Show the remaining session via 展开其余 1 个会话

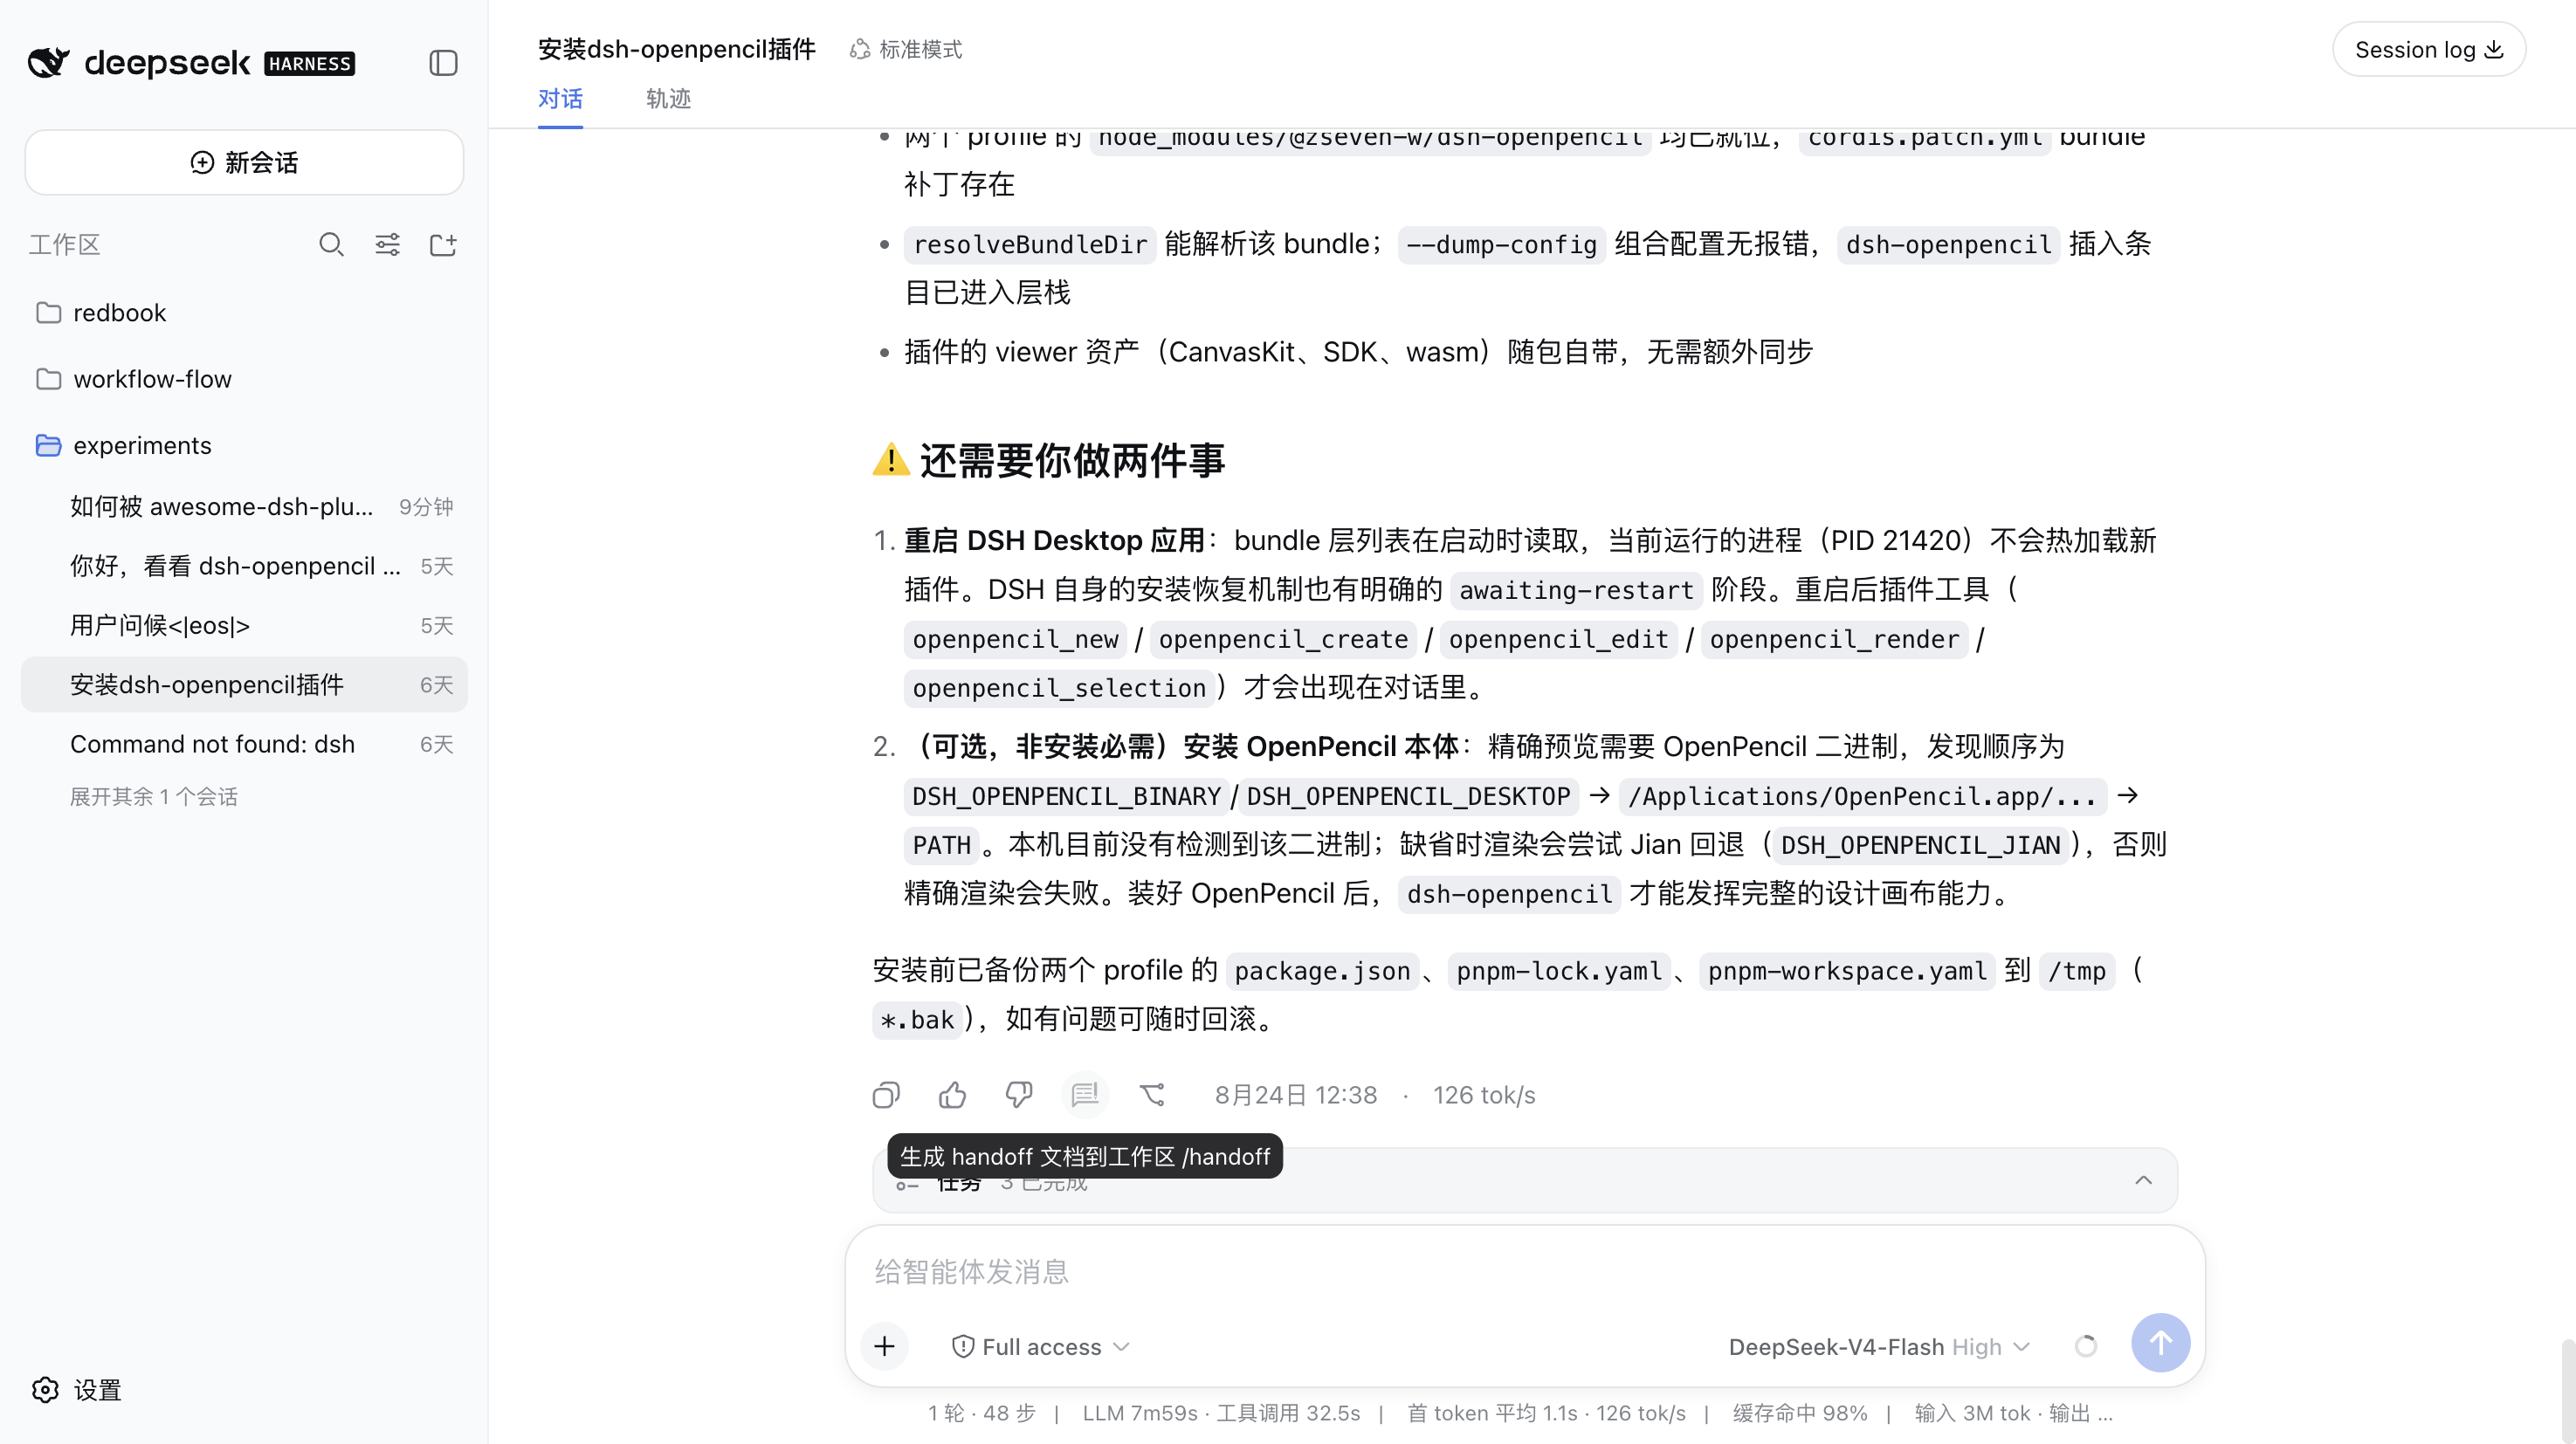(x=154, y=797)
